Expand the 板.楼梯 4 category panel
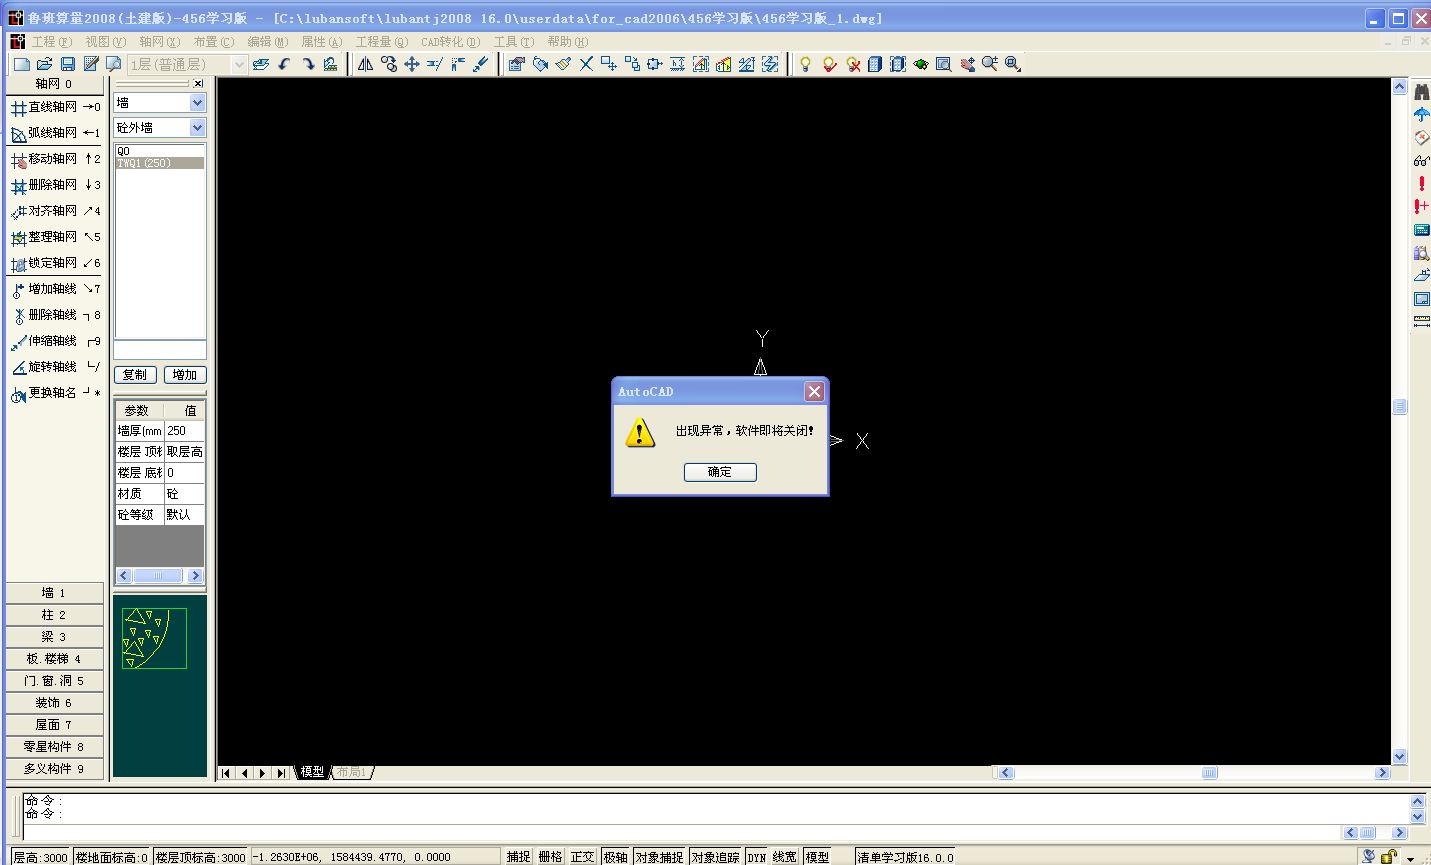The image size is (1431, 865). pos(54,659)
